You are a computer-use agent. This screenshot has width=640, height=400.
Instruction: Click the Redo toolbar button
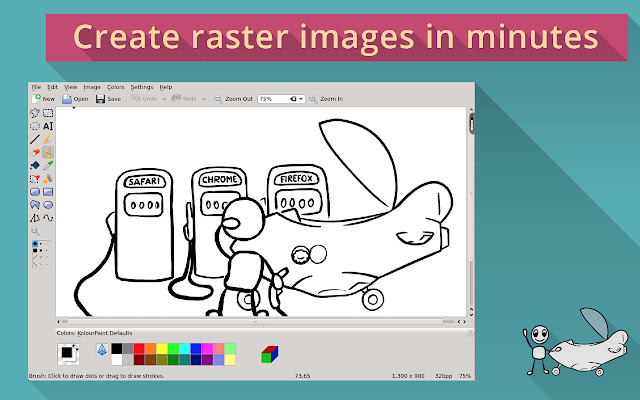pos(184,99)
